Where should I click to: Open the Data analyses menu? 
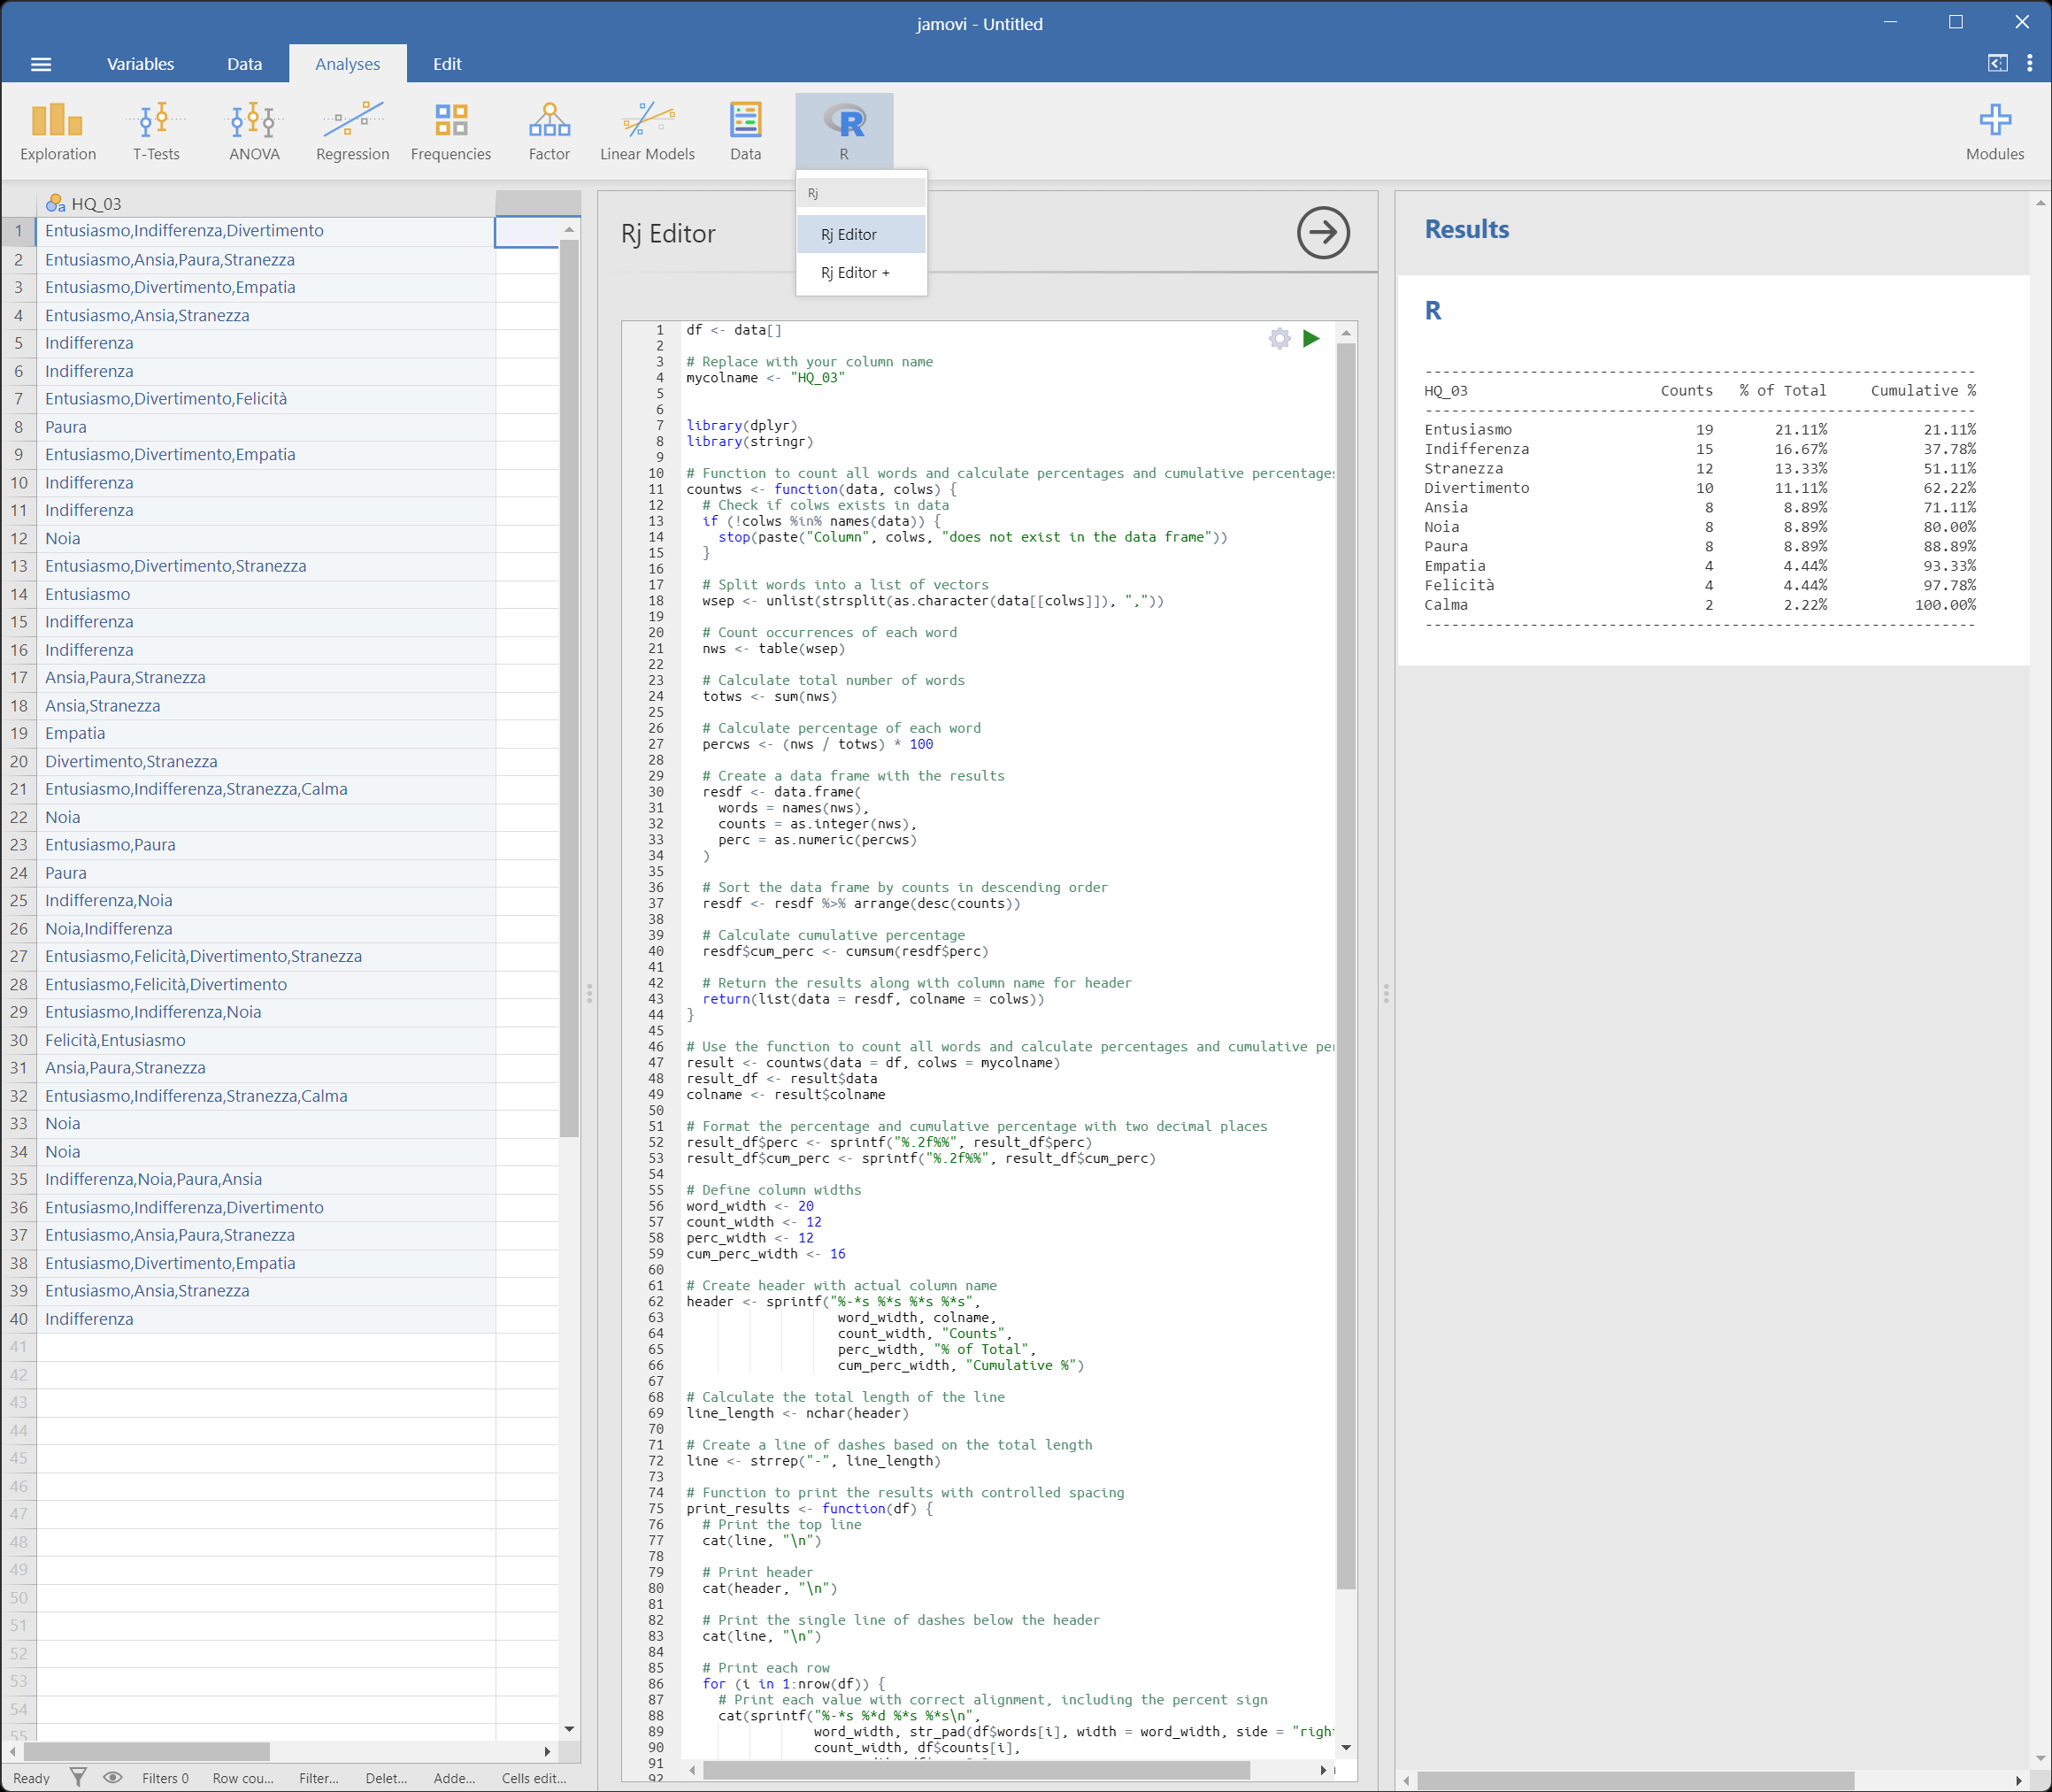[745, 130]
